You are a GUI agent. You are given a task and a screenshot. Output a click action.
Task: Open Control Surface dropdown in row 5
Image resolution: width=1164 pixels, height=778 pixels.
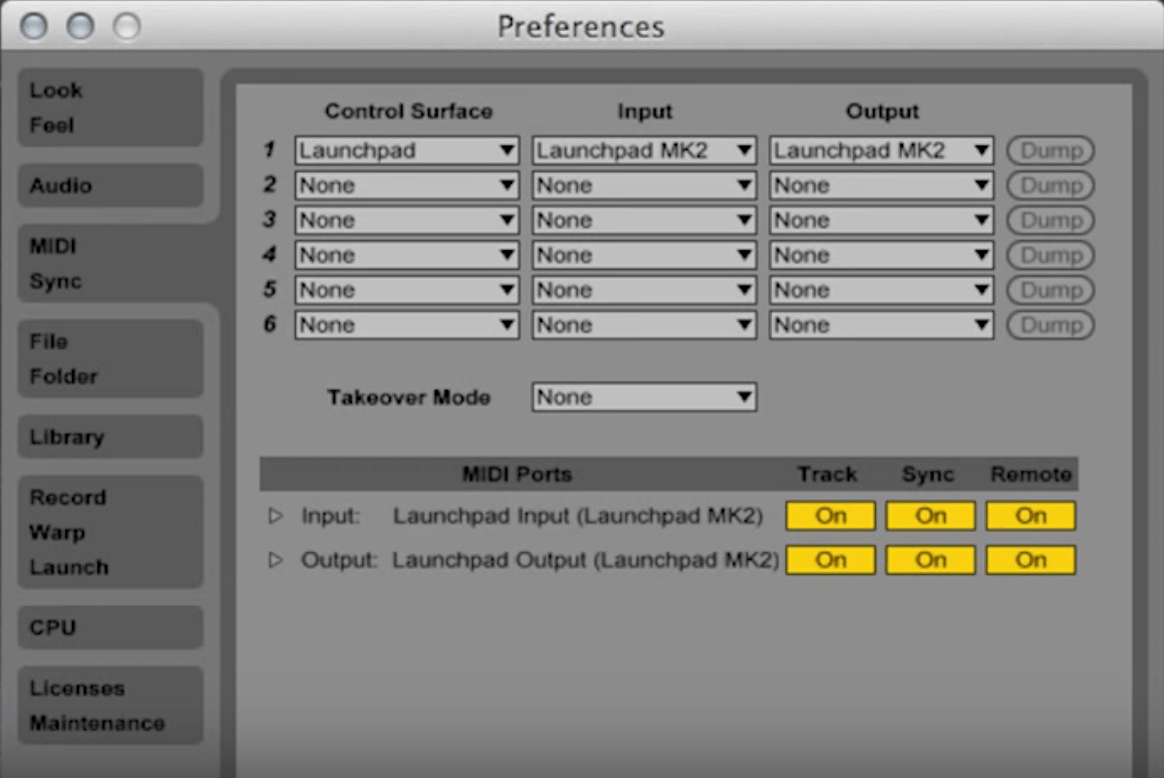[x=407, y=290]
